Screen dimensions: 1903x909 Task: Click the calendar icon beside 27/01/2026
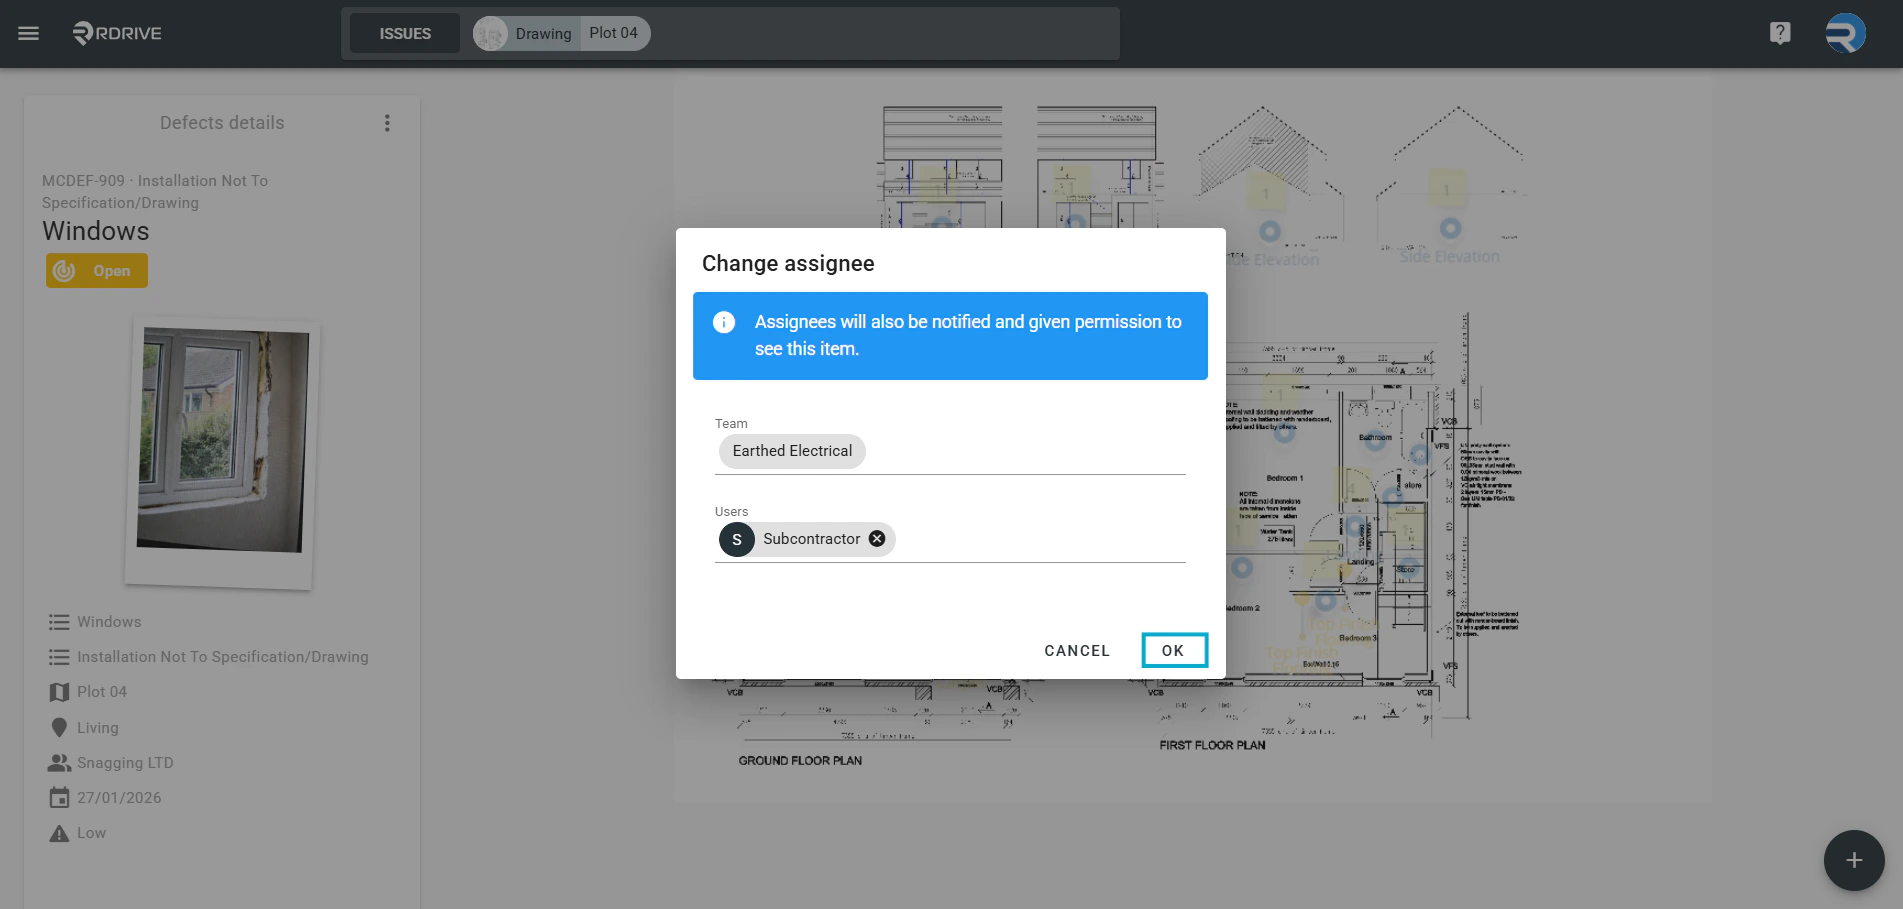[x=59, y=797]
